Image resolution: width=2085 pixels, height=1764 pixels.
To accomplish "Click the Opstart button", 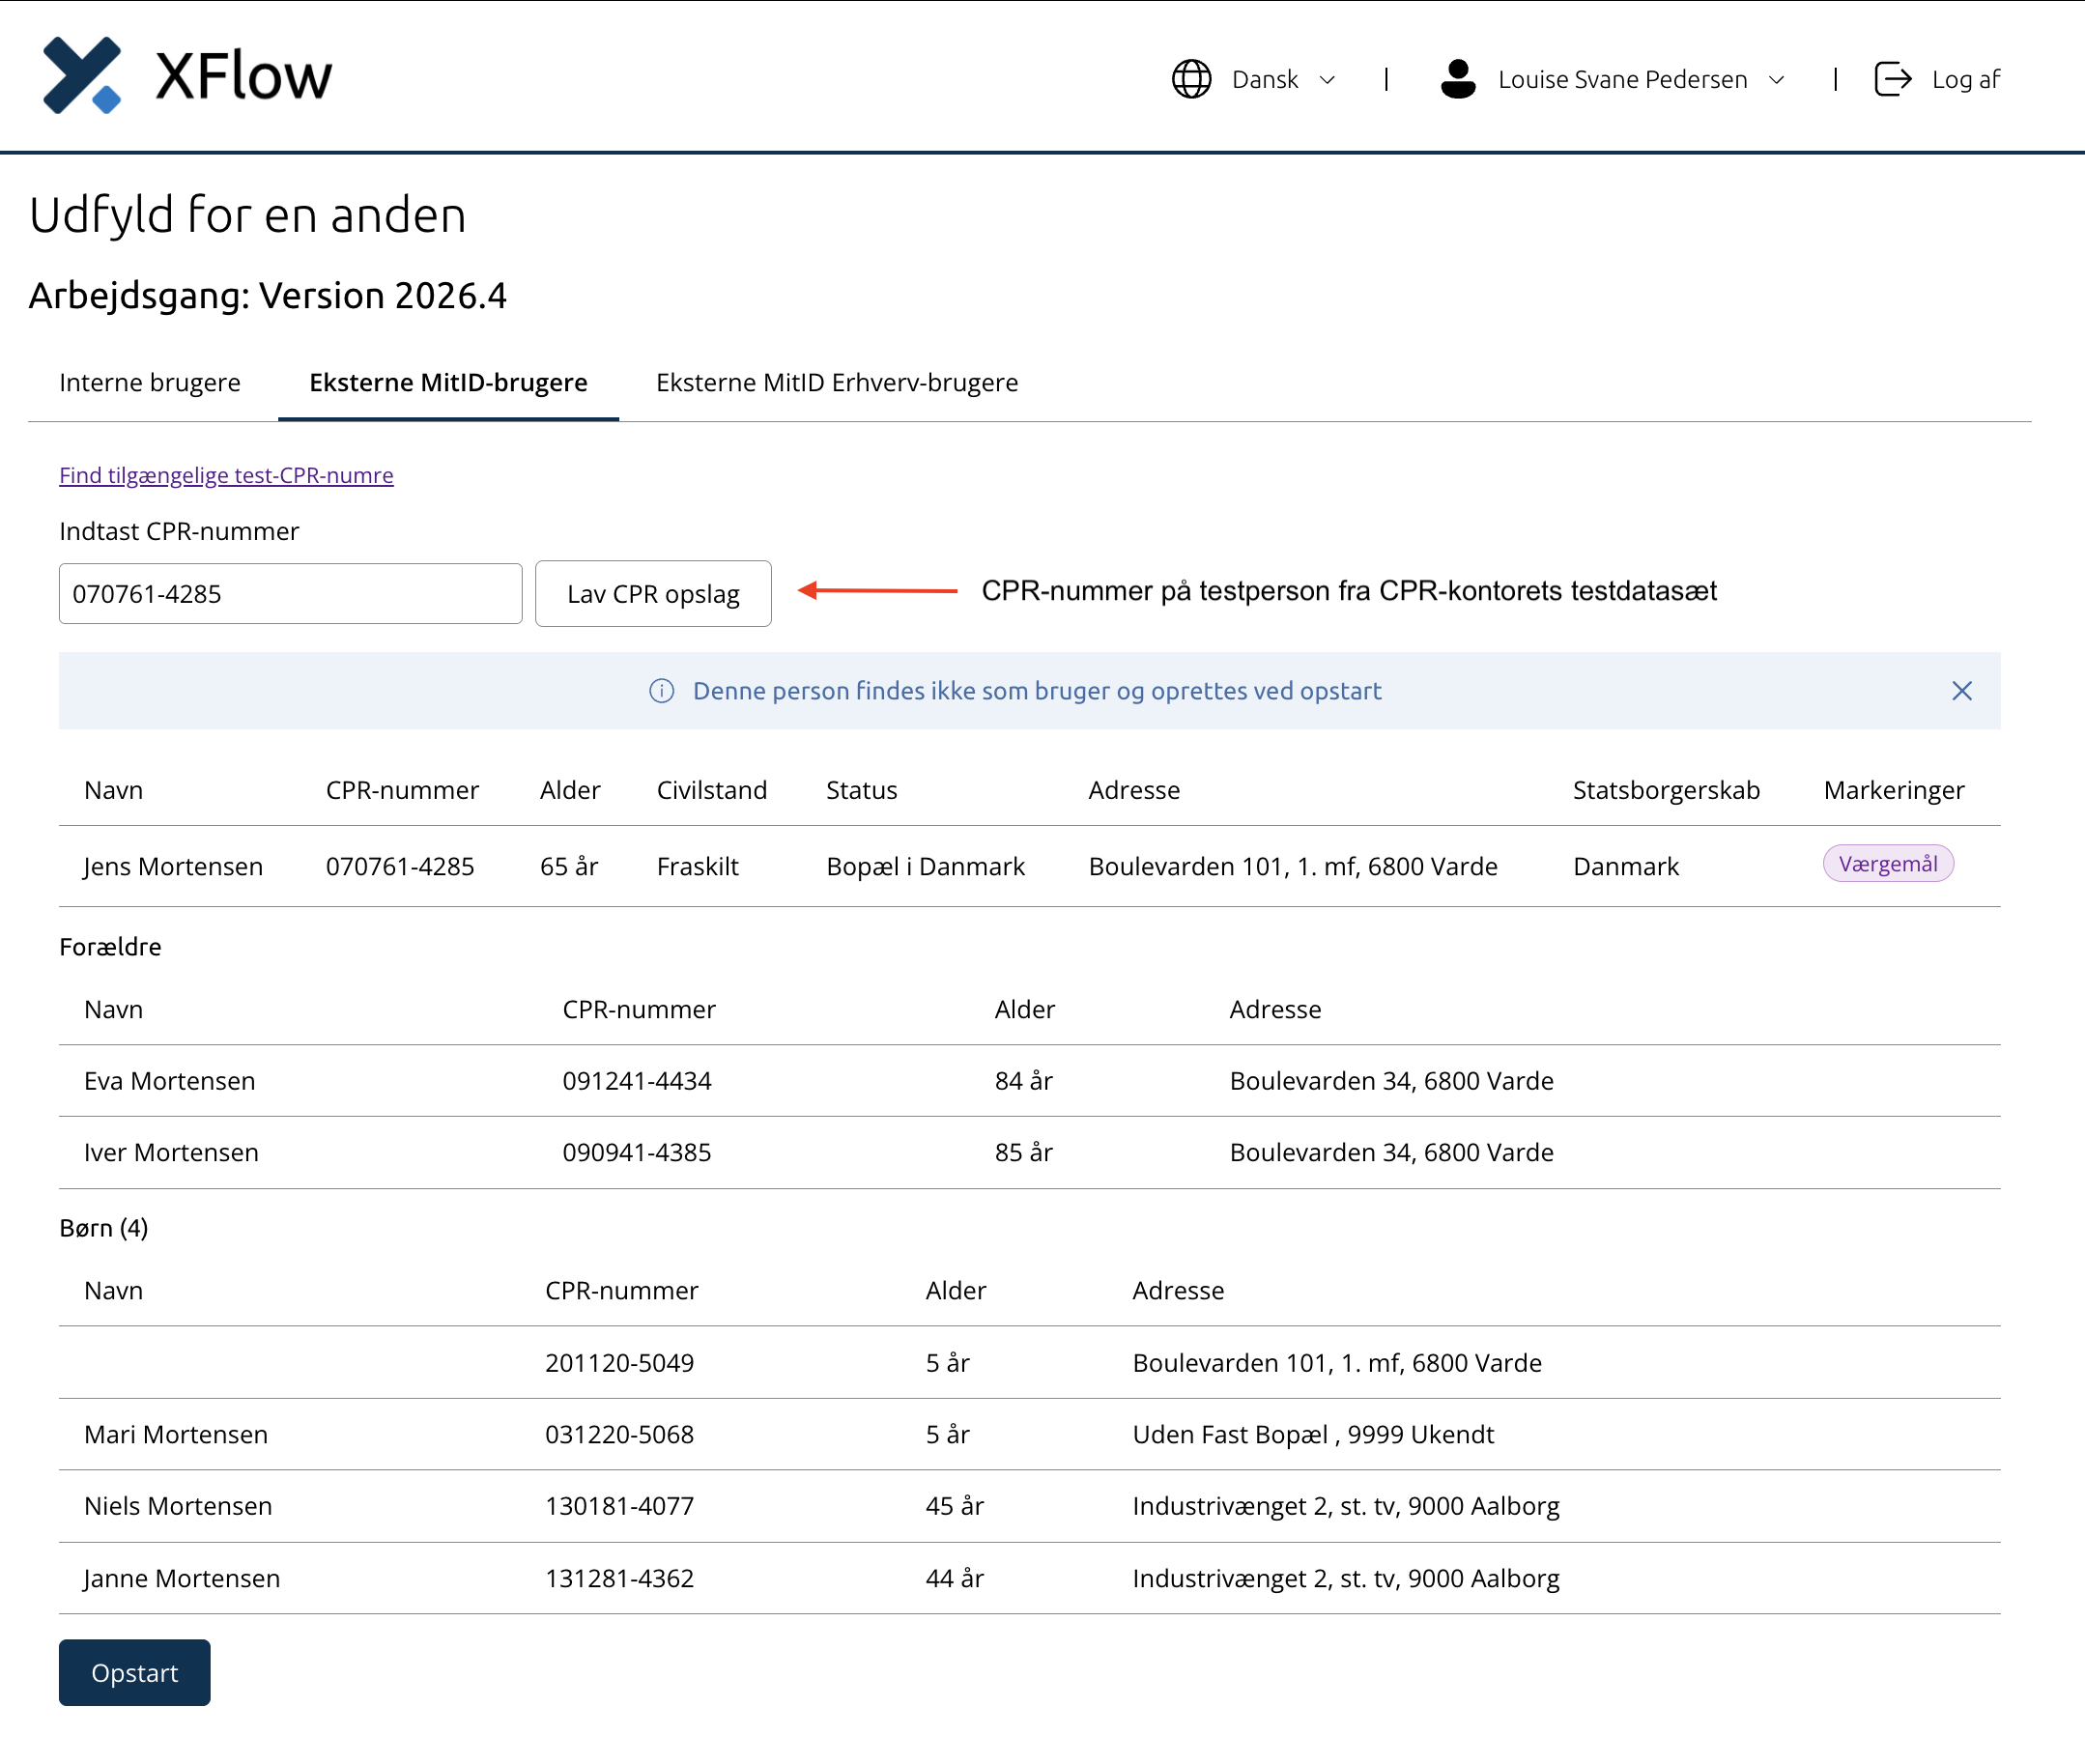I will coord(135,1672).
